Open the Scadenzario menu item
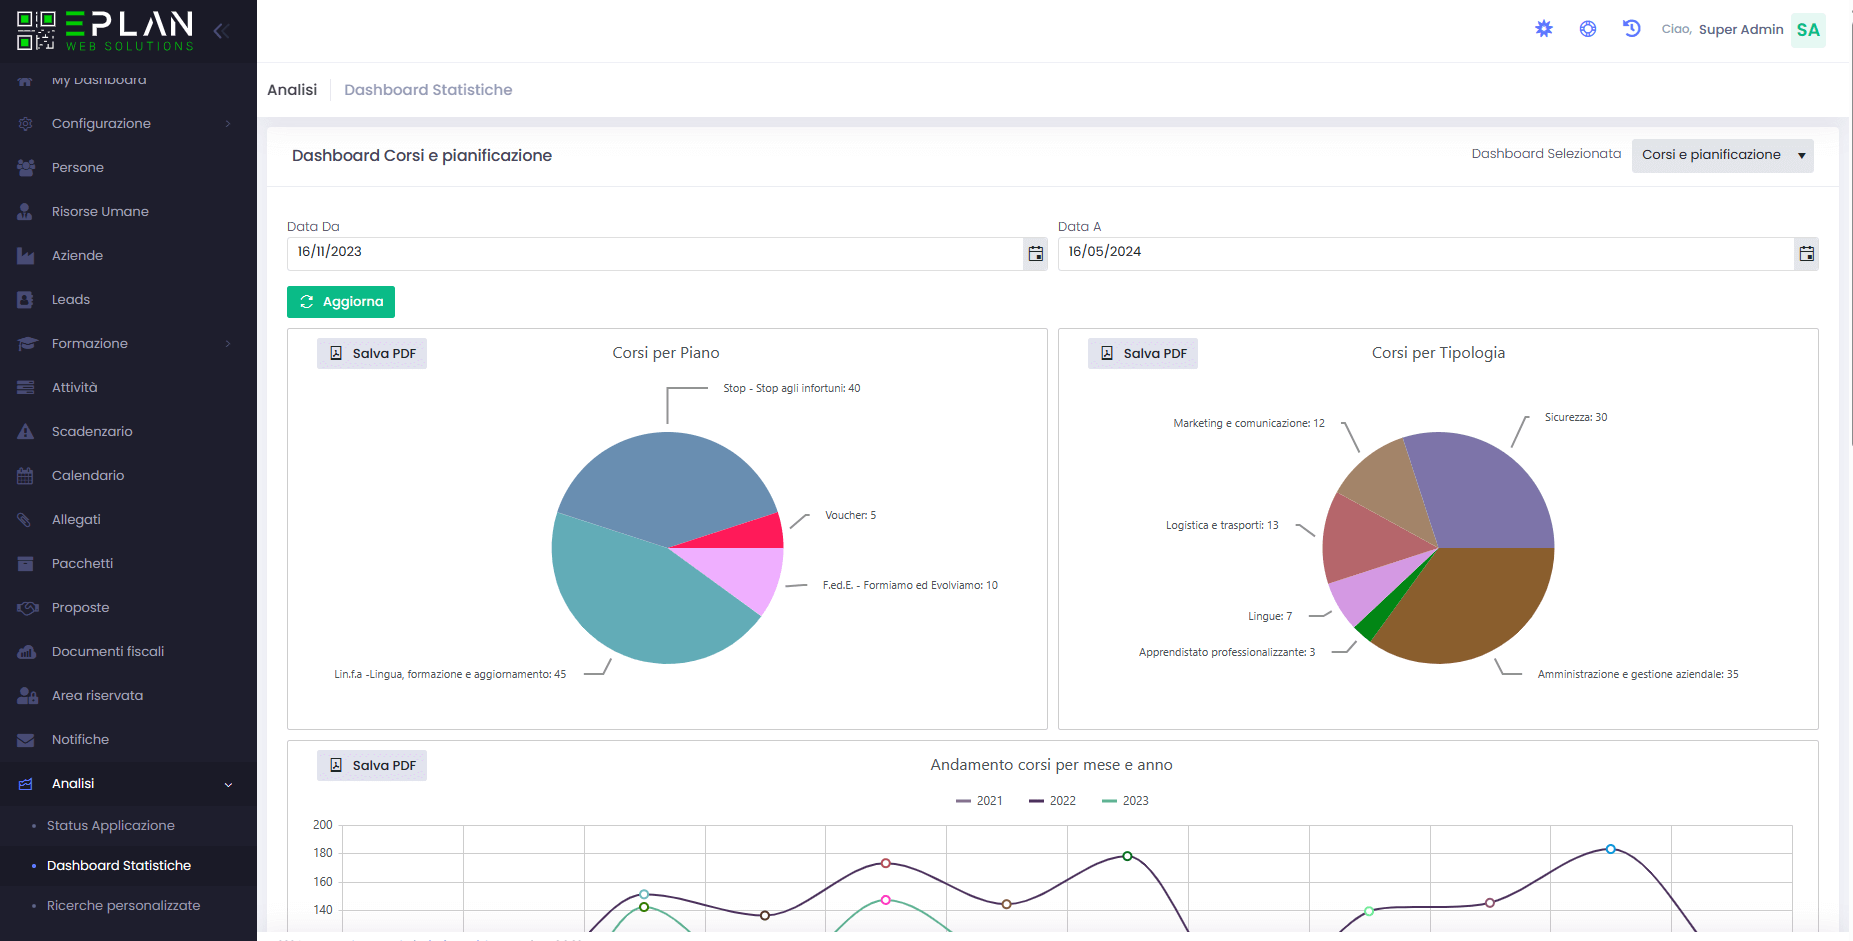The image size is (1853, 941). click(128, 432)
